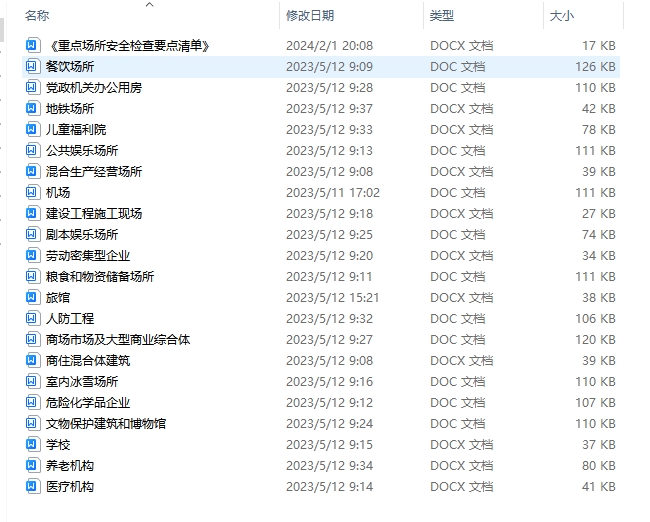Click the 文物保护建筑和博物馆 file name
The height and width of the screenshot is (522, 650).
pos(106,424)
